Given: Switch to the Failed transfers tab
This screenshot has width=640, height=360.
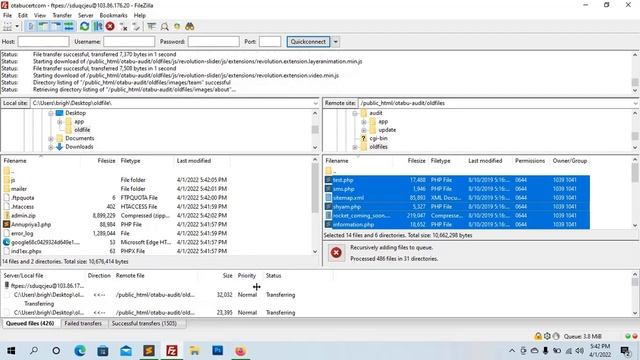Looking at the screenshot, I should pos(83,323).
